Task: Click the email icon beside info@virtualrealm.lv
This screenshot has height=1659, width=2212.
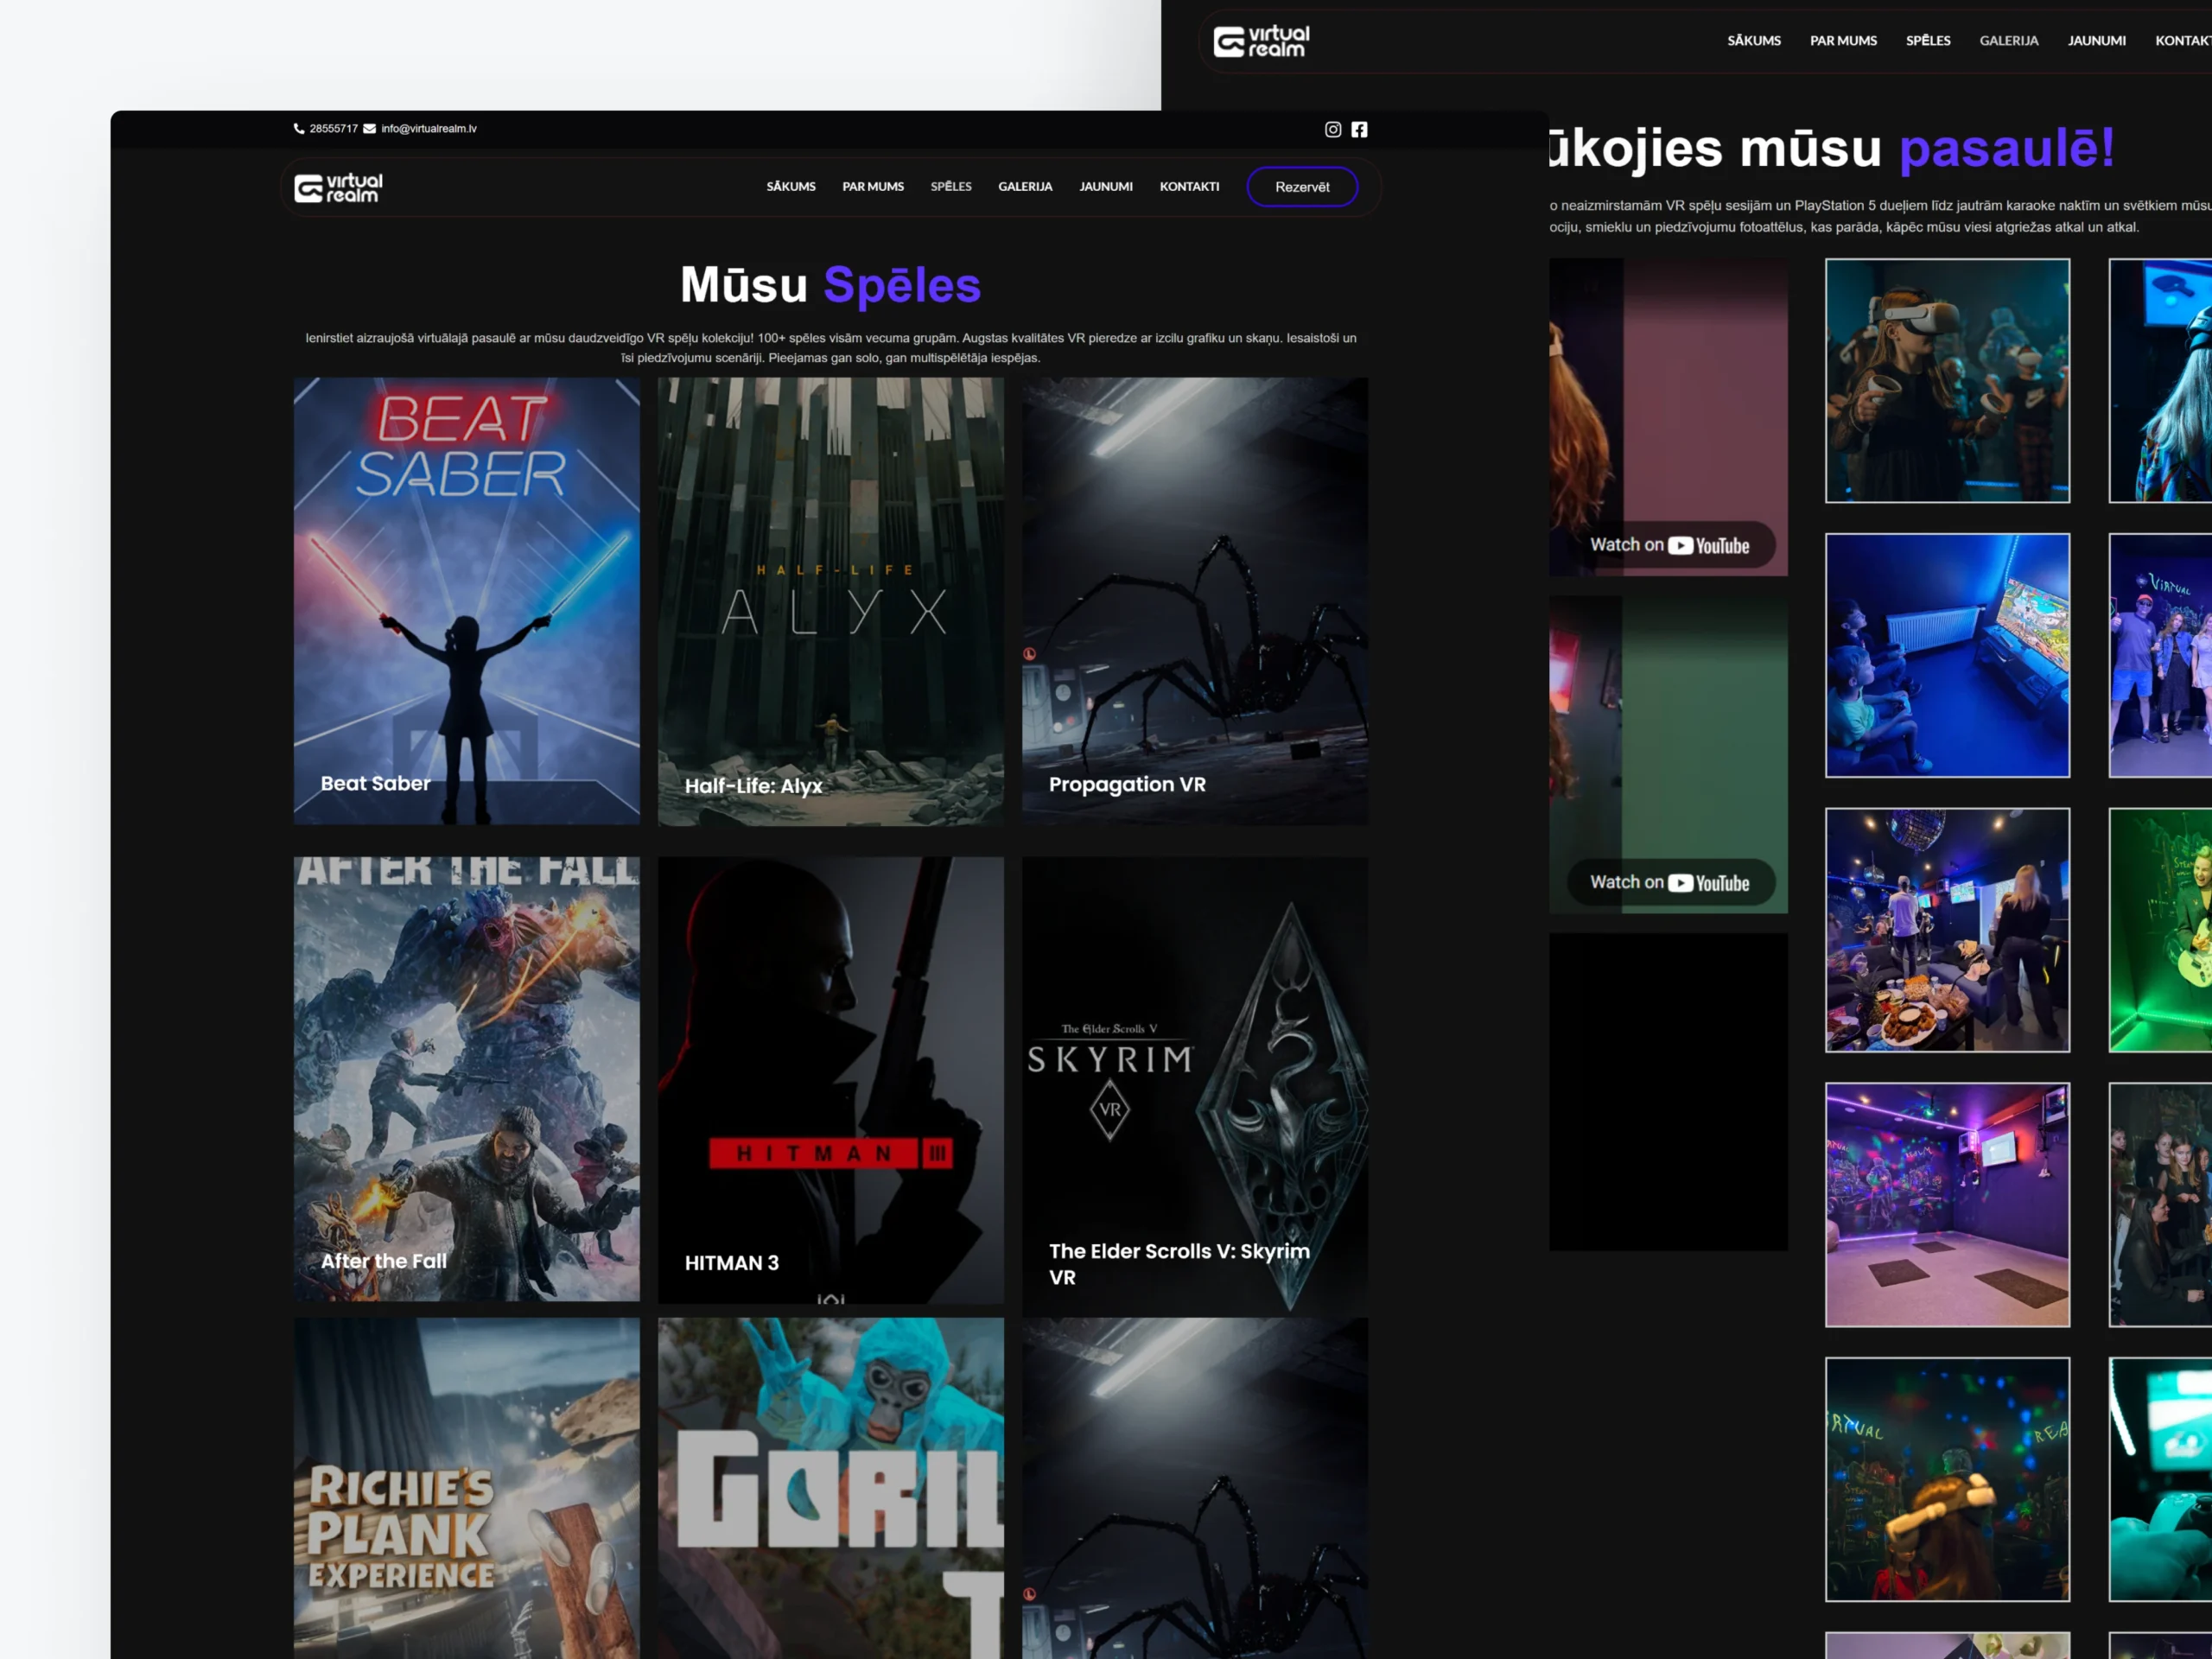Action: tap(369, 128)
